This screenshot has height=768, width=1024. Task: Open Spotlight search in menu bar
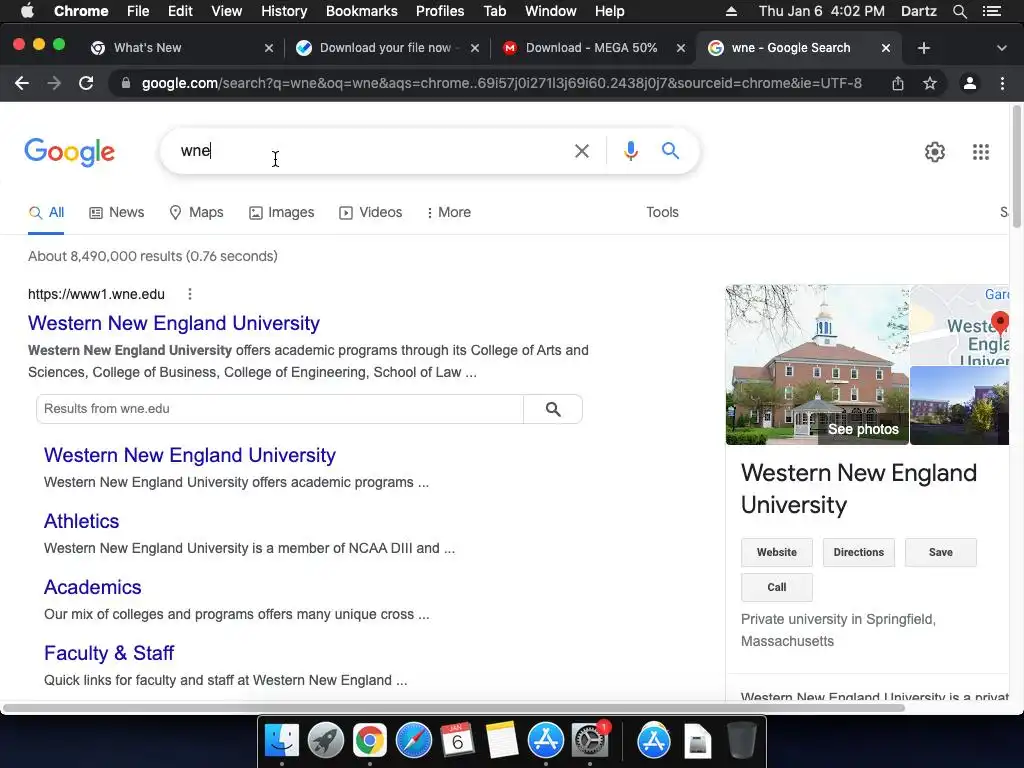coord(959,11)
